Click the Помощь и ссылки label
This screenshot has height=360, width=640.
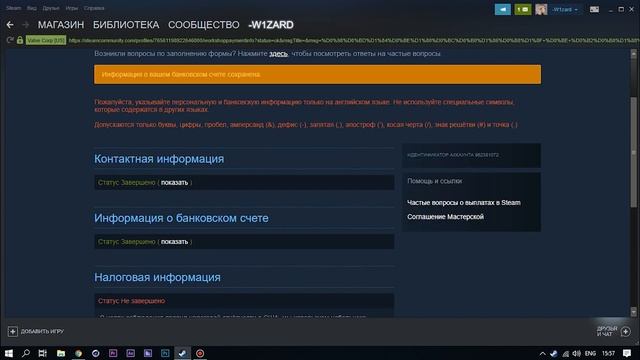pos(434,181)
